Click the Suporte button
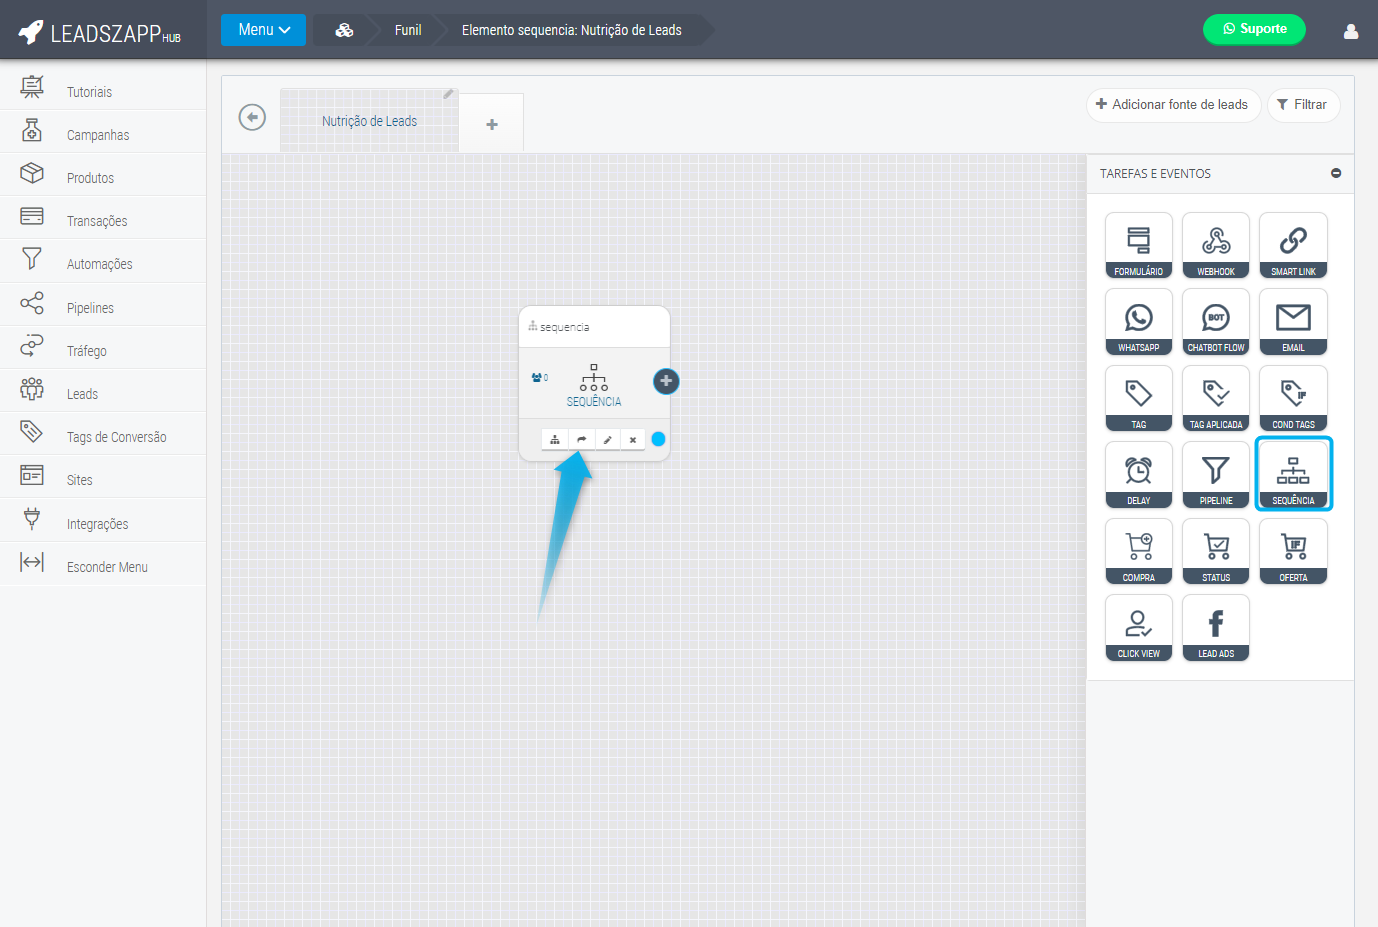The height and width of the screenshot is (927, 1378). pos(1253,29)
